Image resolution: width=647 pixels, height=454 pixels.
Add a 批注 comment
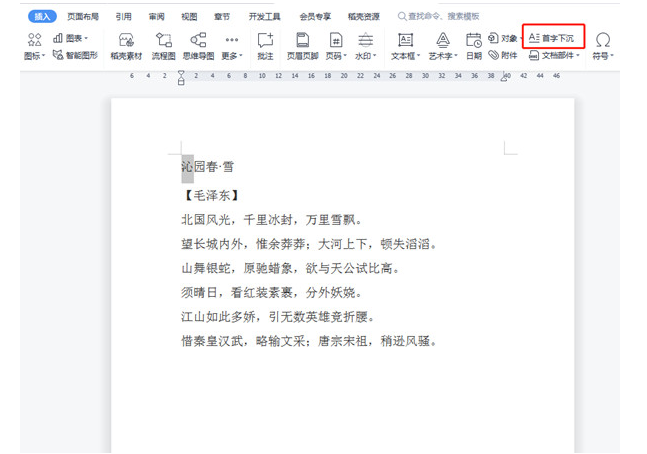(265, 47)
